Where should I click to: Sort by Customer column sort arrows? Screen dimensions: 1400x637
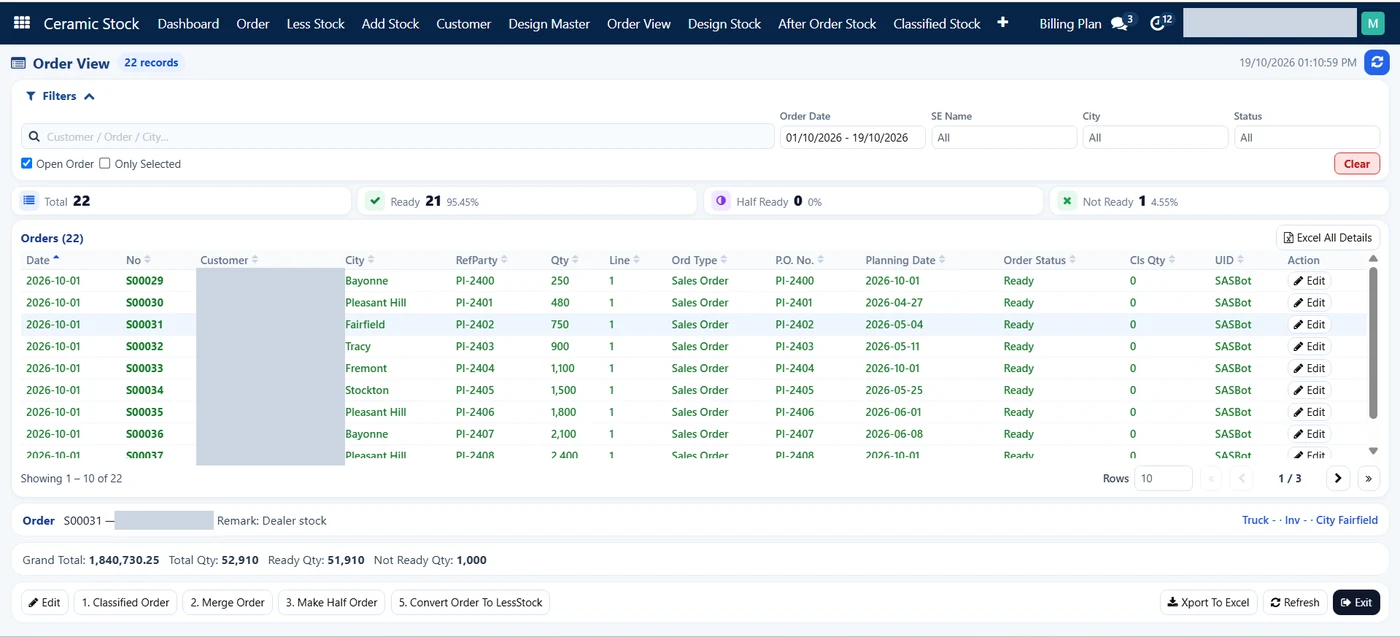click(x=255, y=260)
